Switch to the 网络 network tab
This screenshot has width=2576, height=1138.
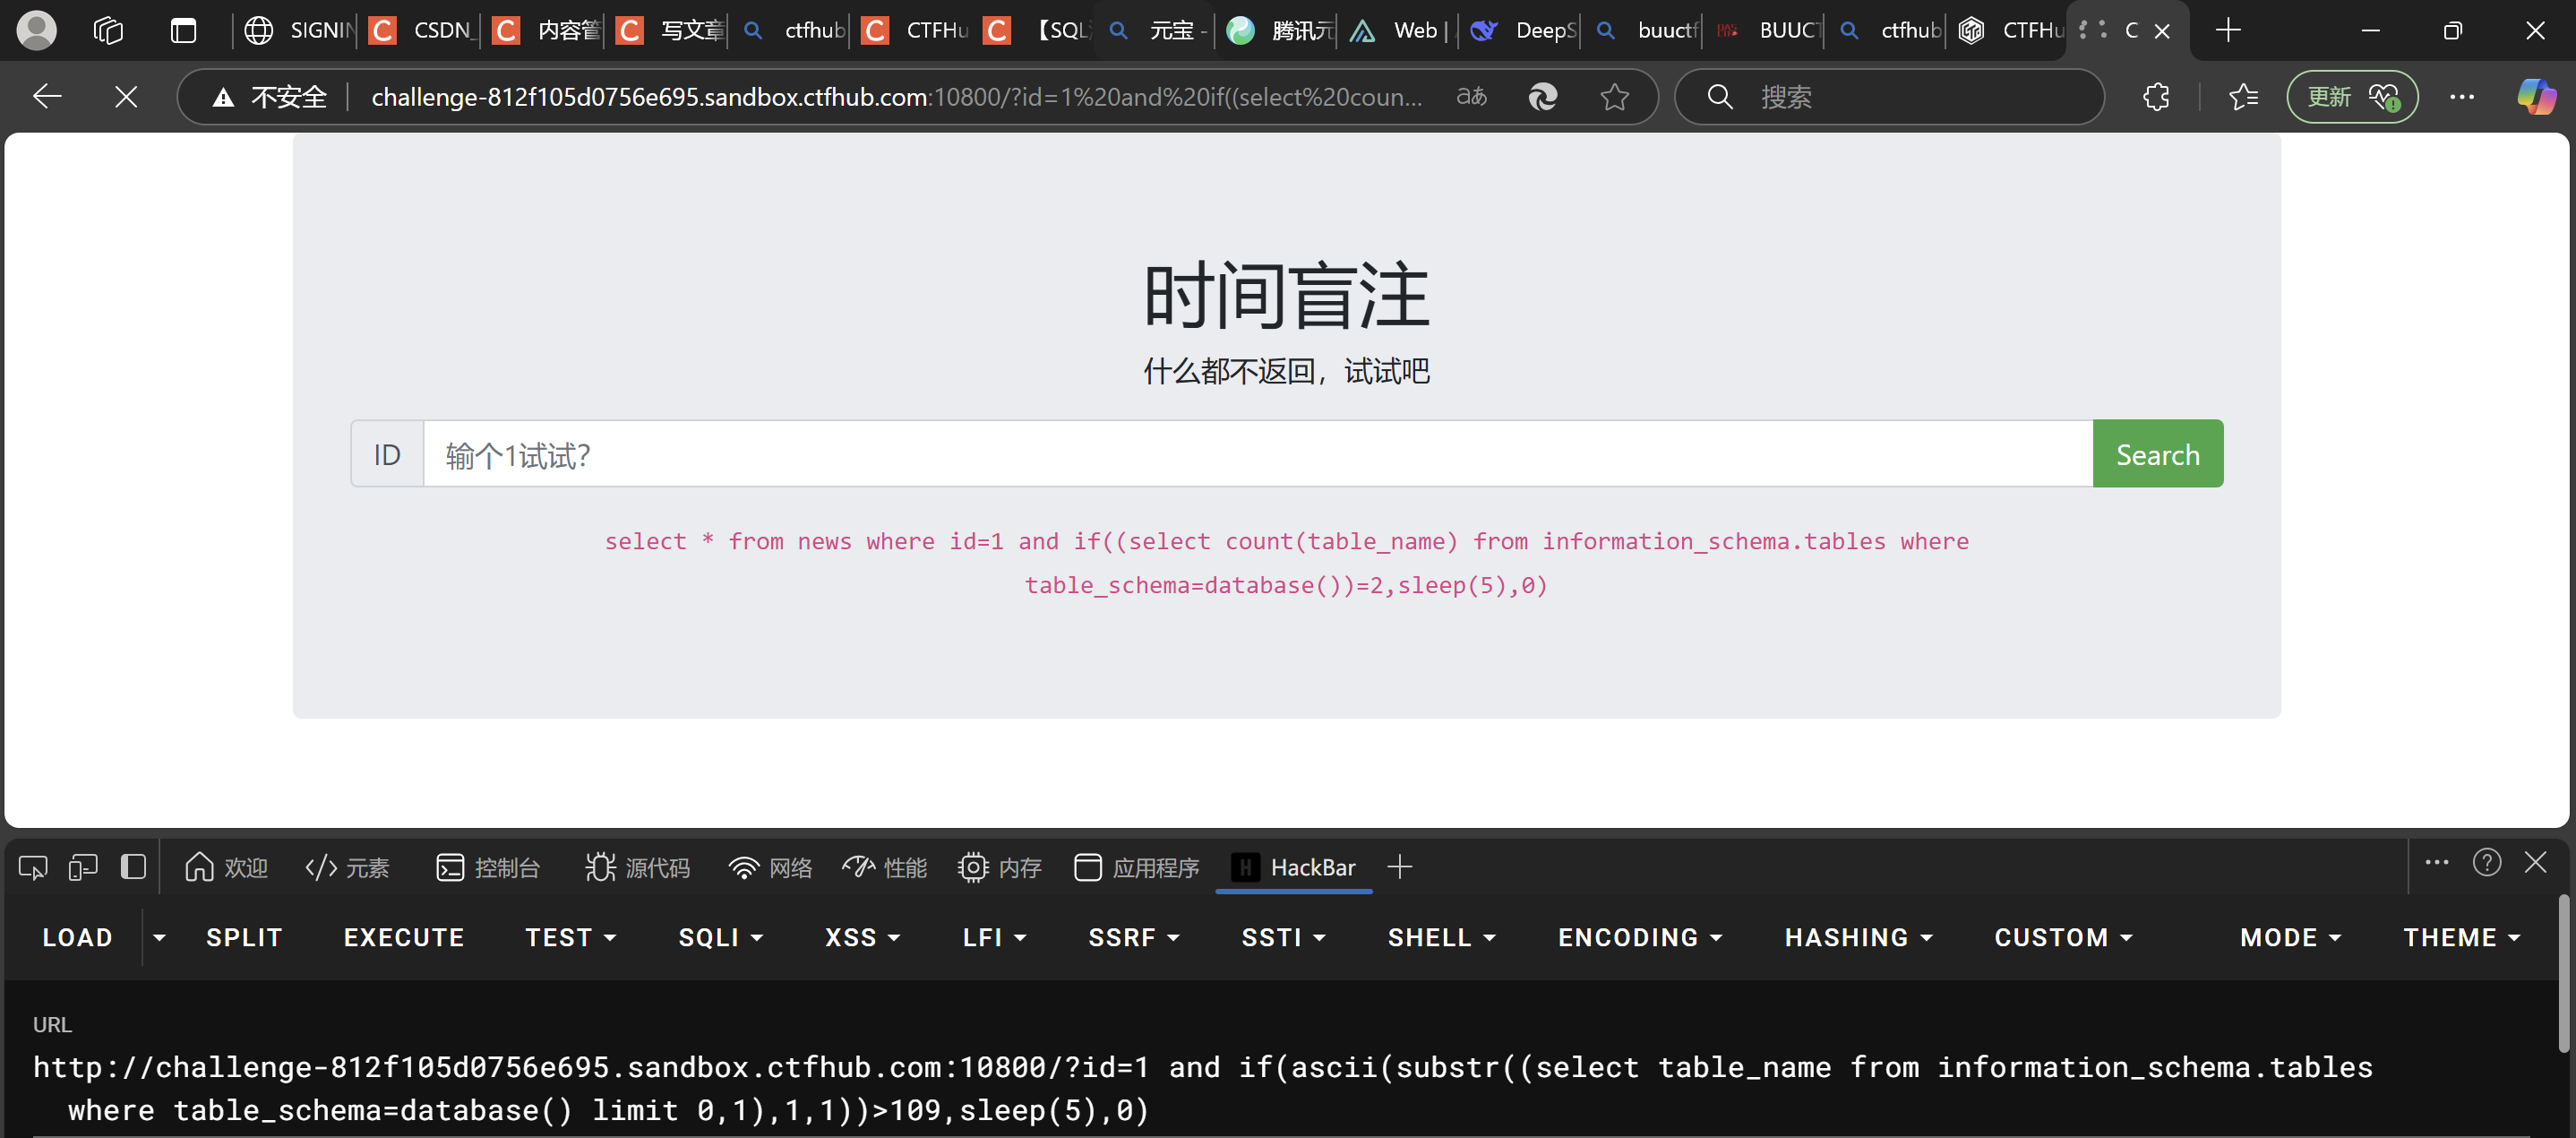click(x=770, y=867)
